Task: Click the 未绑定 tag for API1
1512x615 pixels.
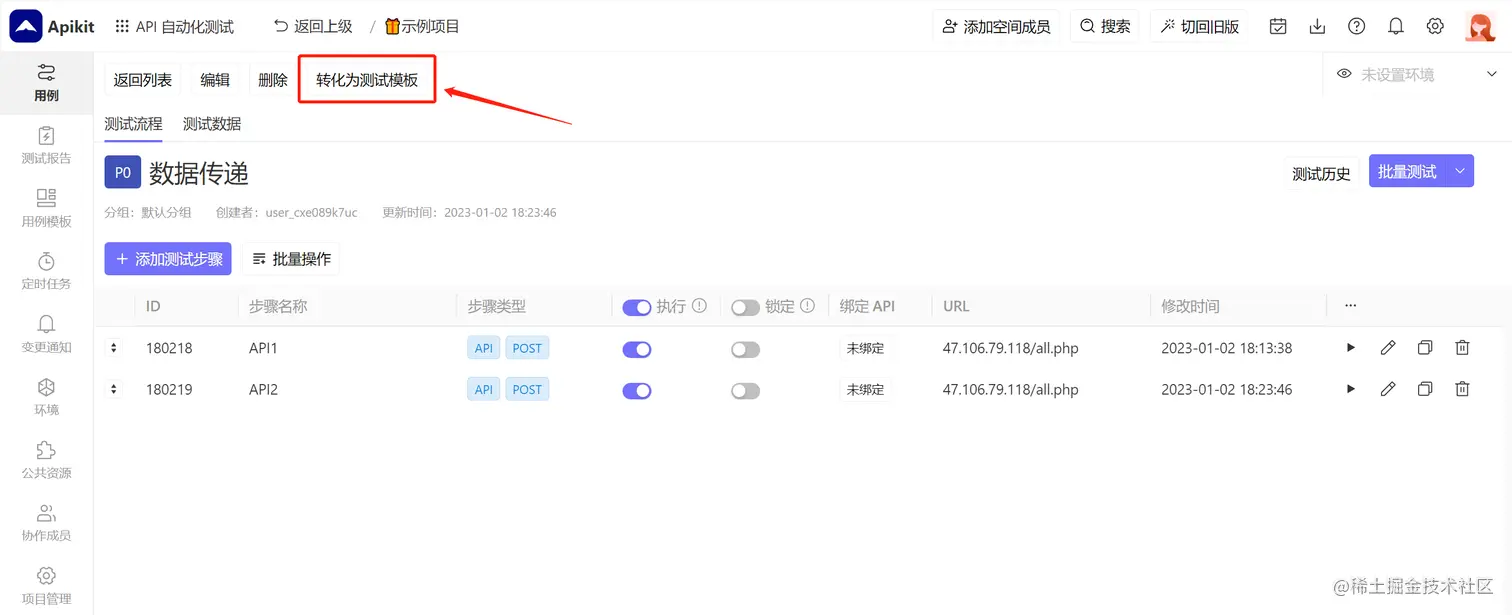Action: point(865,348)
